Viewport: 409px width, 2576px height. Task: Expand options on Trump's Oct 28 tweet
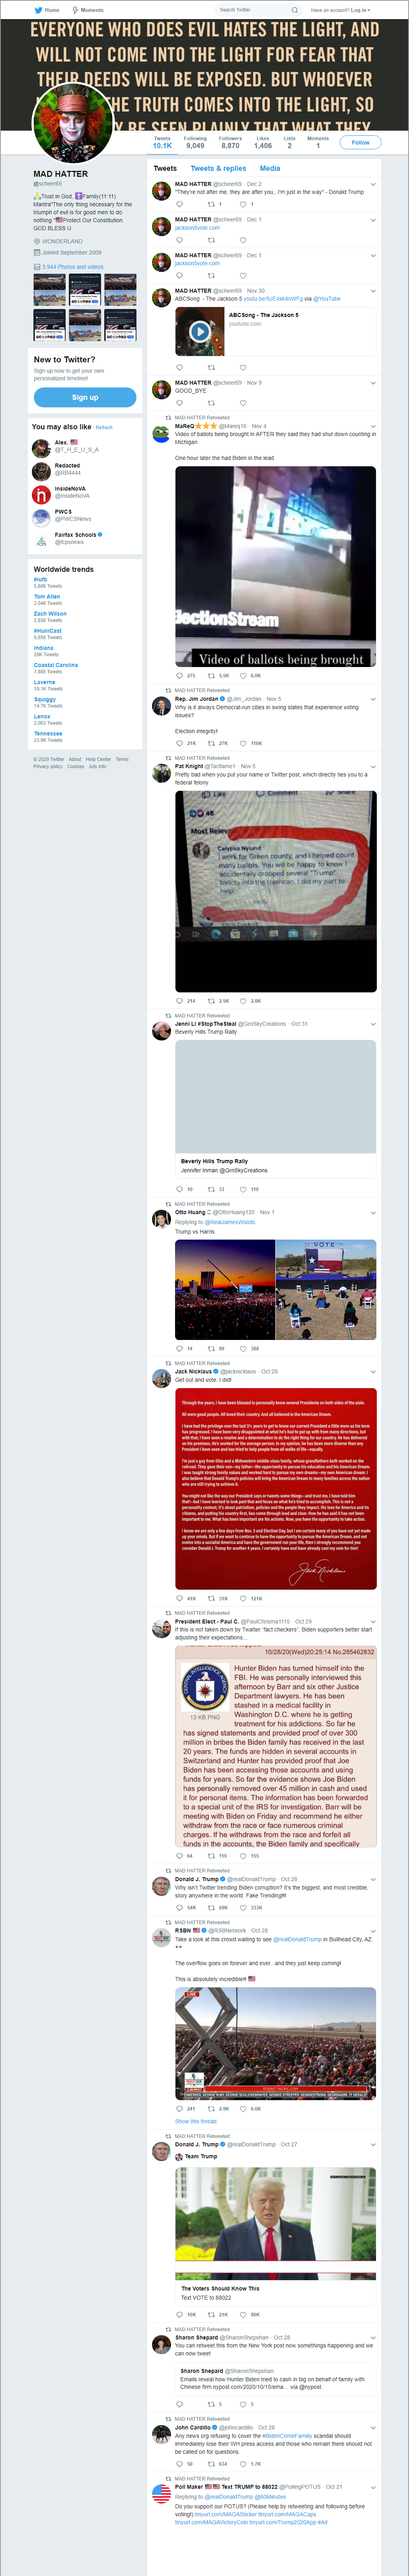pyautogui.click(x=373, y=1879)
